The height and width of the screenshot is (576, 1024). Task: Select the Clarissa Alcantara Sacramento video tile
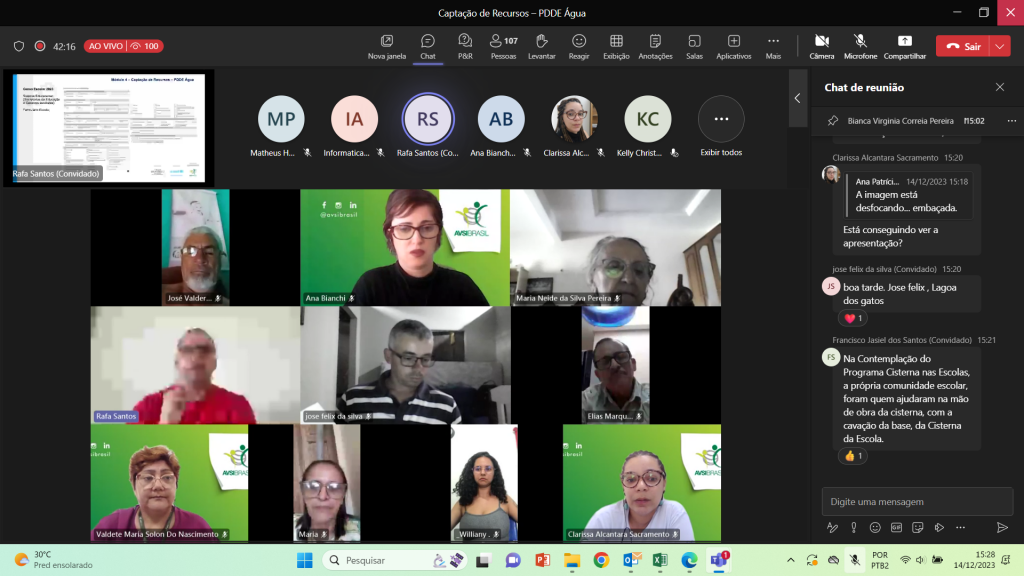[642, 483]
